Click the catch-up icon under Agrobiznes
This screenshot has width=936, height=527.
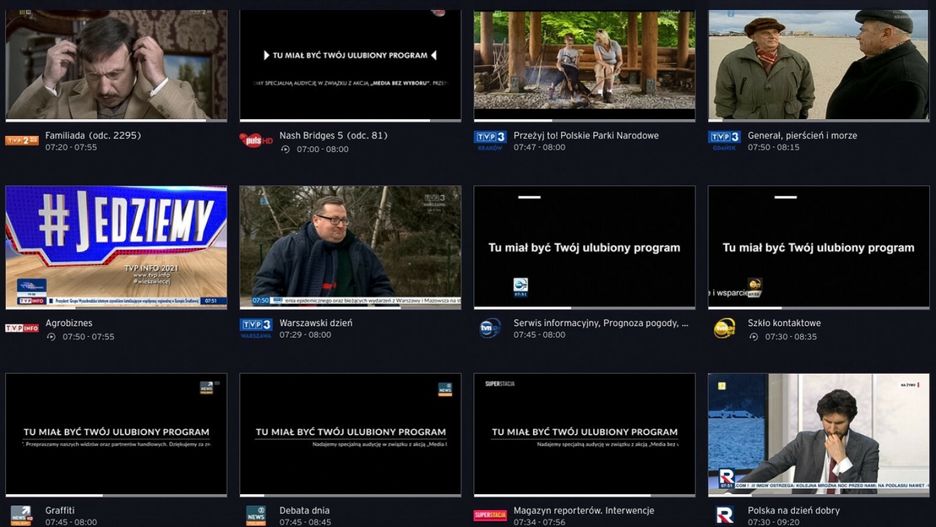(51, 337)
